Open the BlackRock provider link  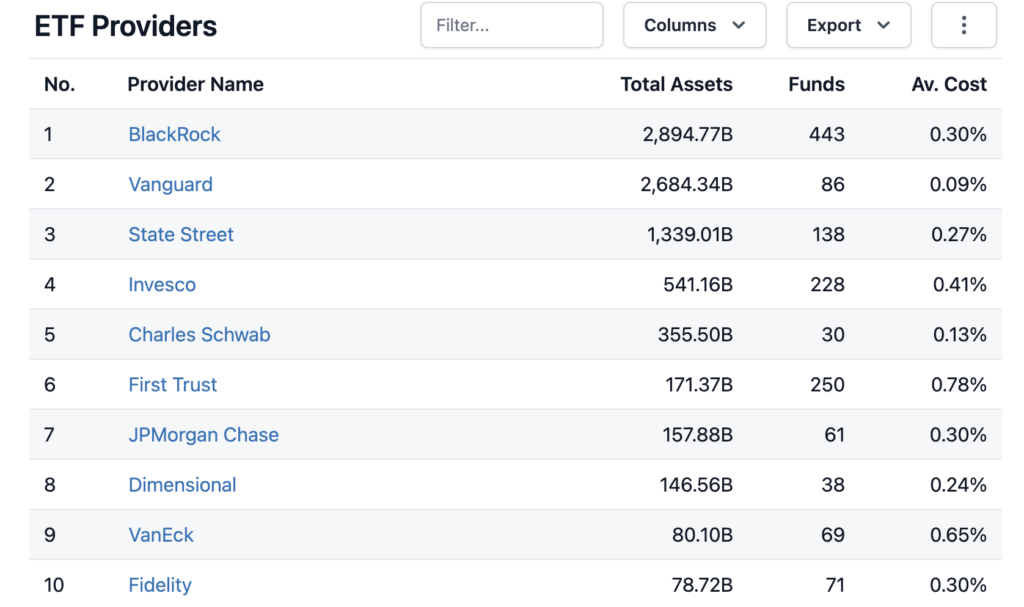coord(174,134)
